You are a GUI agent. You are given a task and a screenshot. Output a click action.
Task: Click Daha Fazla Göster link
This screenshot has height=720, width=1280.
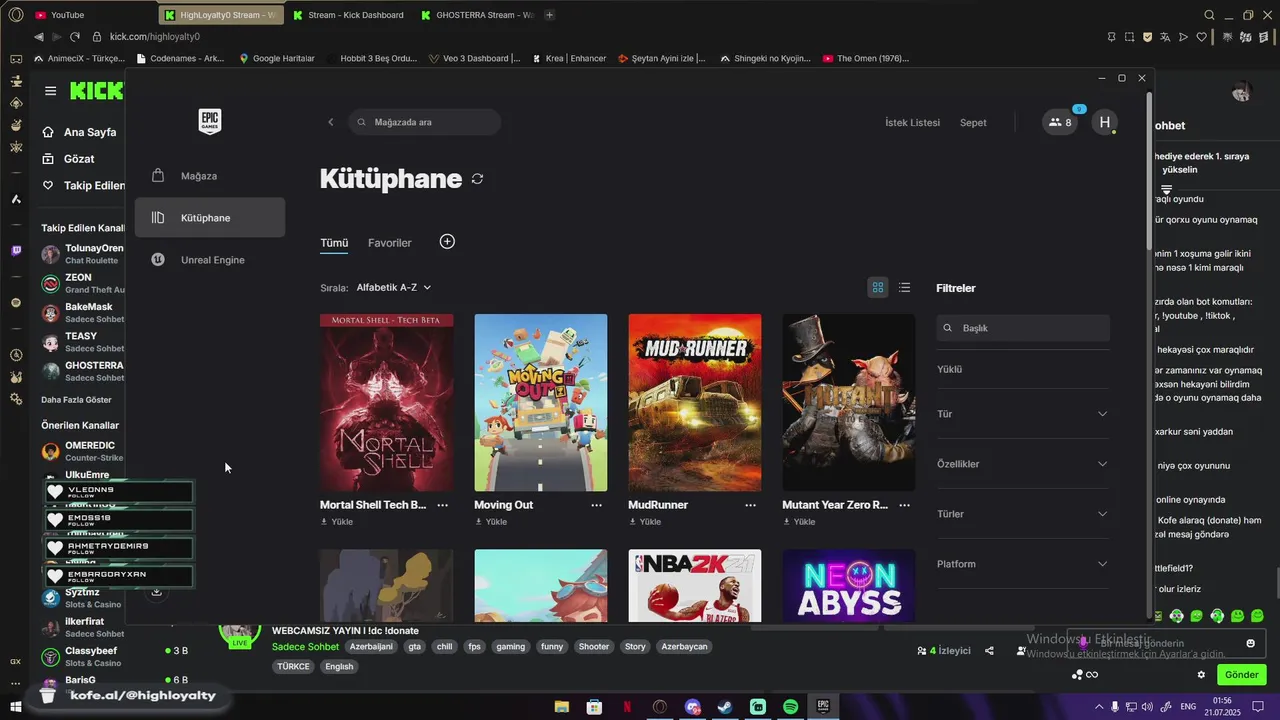[x=76, y=400]
